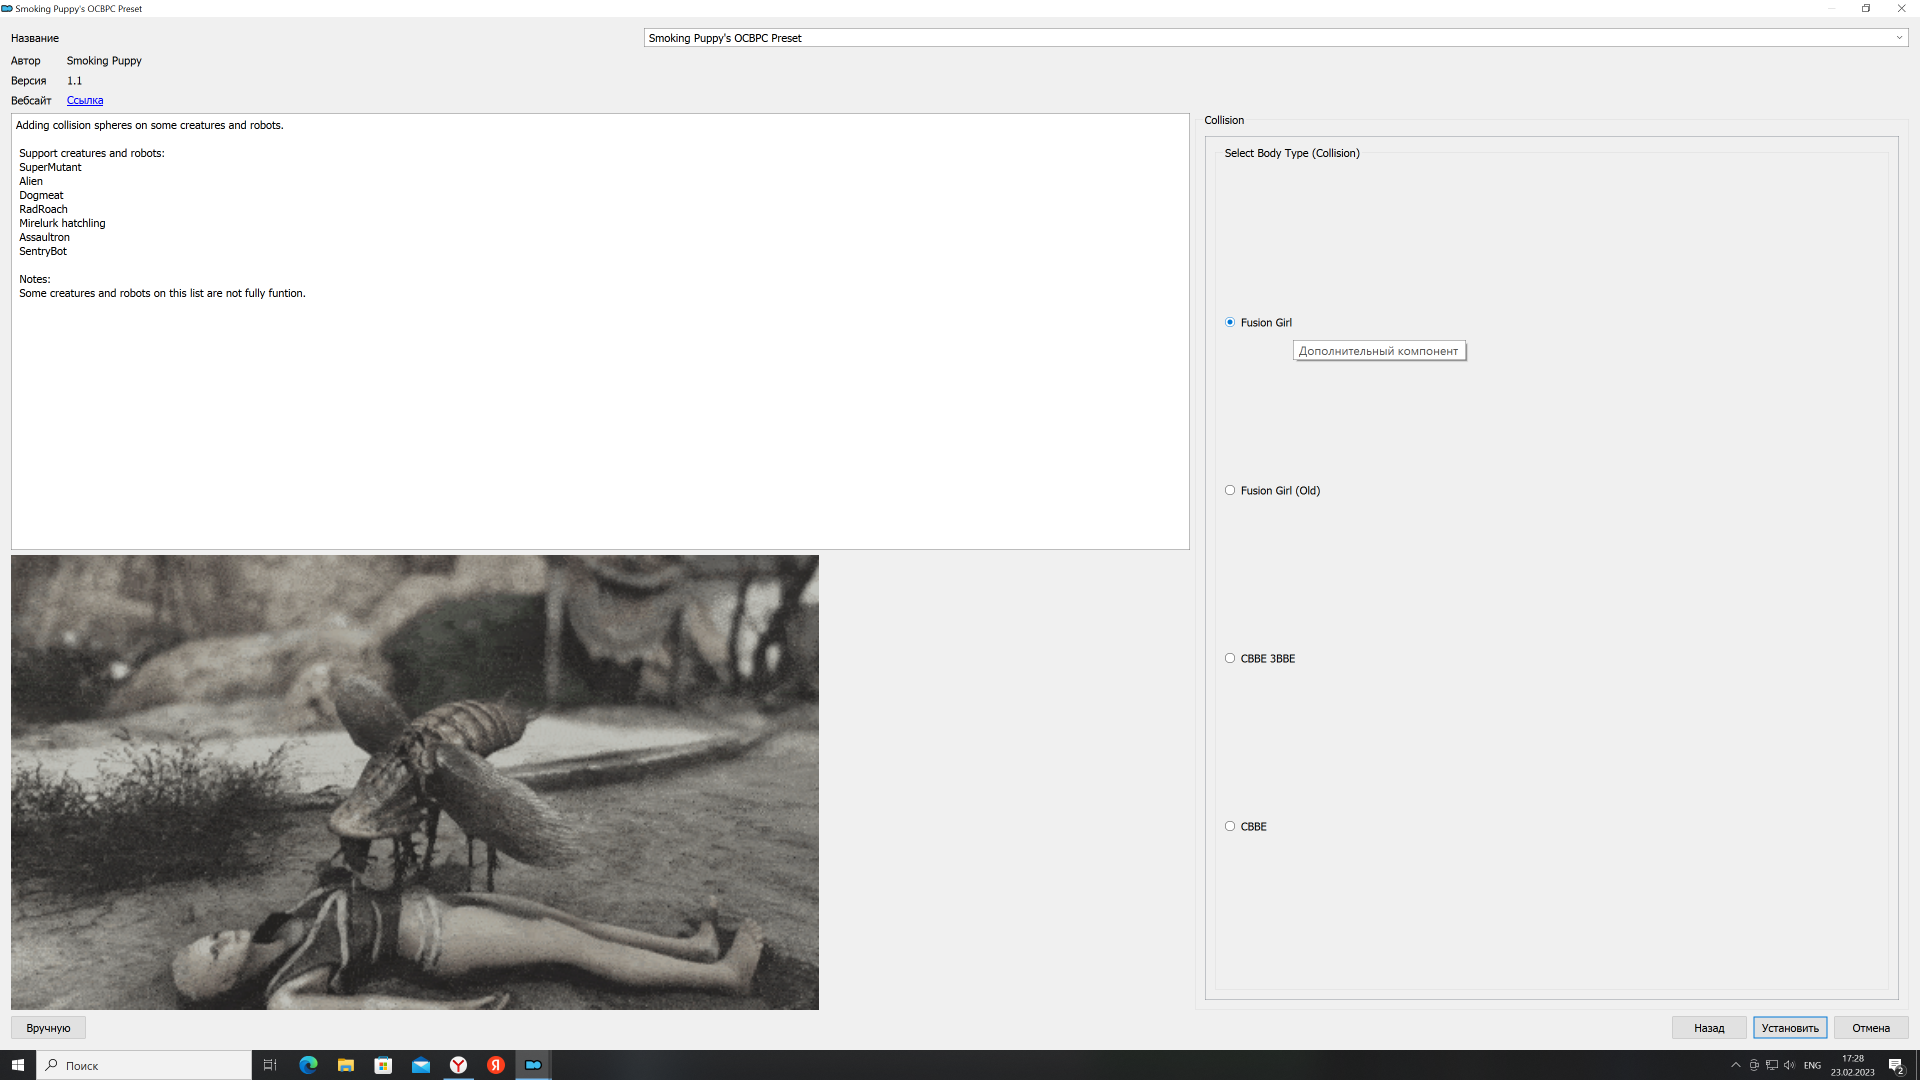Viewport: 1920px width, 1080px height.
Task: Switch to manual install with Вручную
Action: 48,1028
